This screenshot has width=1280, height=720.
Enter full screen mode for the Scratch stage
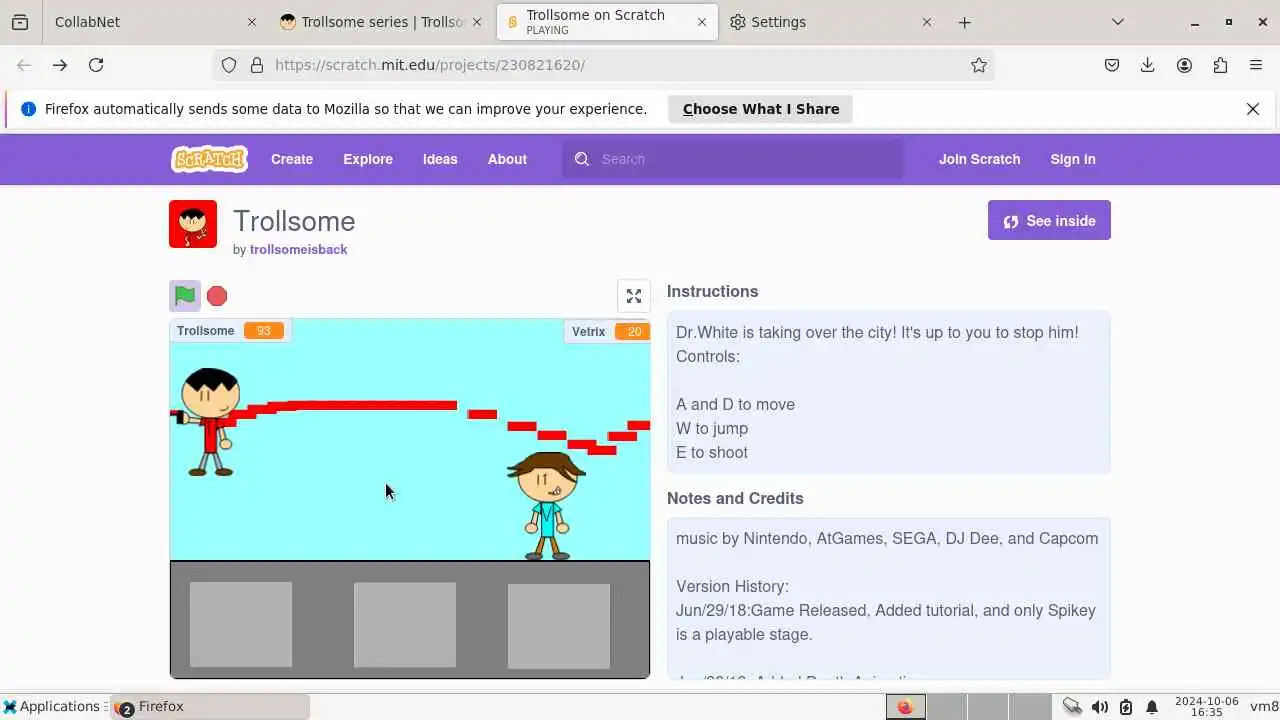point(634,296)
